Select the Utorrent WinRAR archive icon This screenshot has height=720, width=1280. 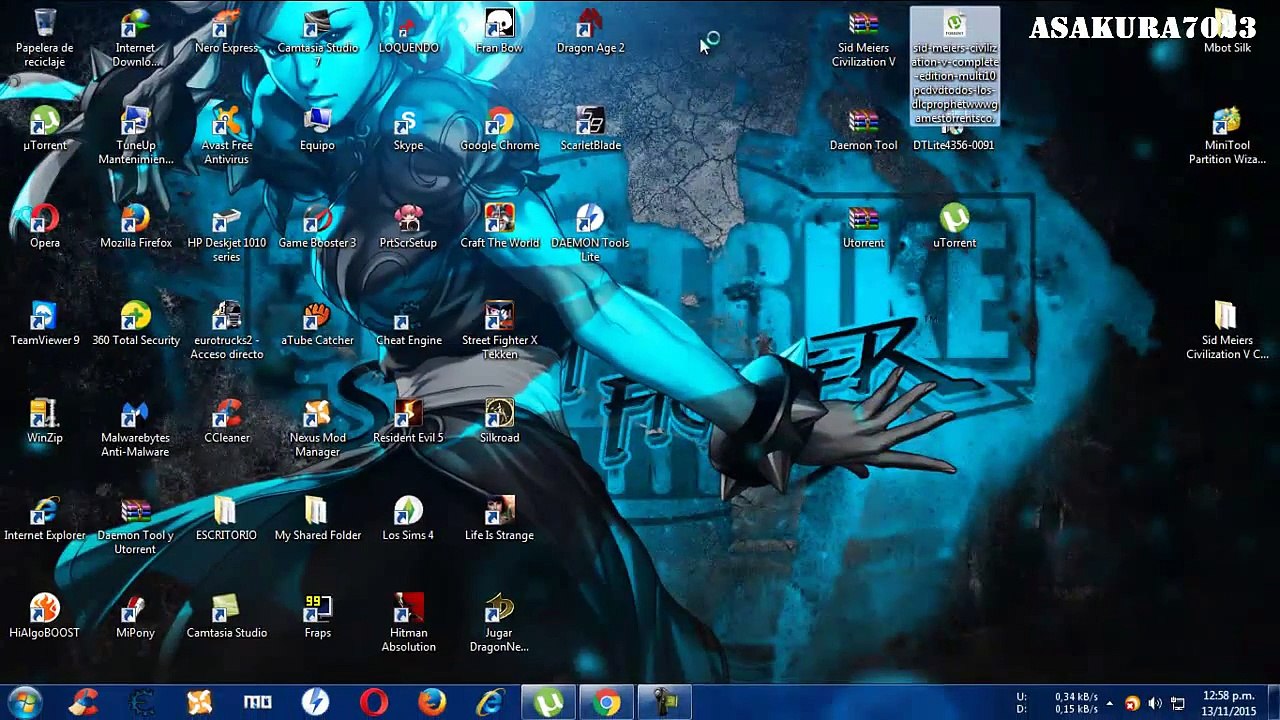(x=863, y=227)
